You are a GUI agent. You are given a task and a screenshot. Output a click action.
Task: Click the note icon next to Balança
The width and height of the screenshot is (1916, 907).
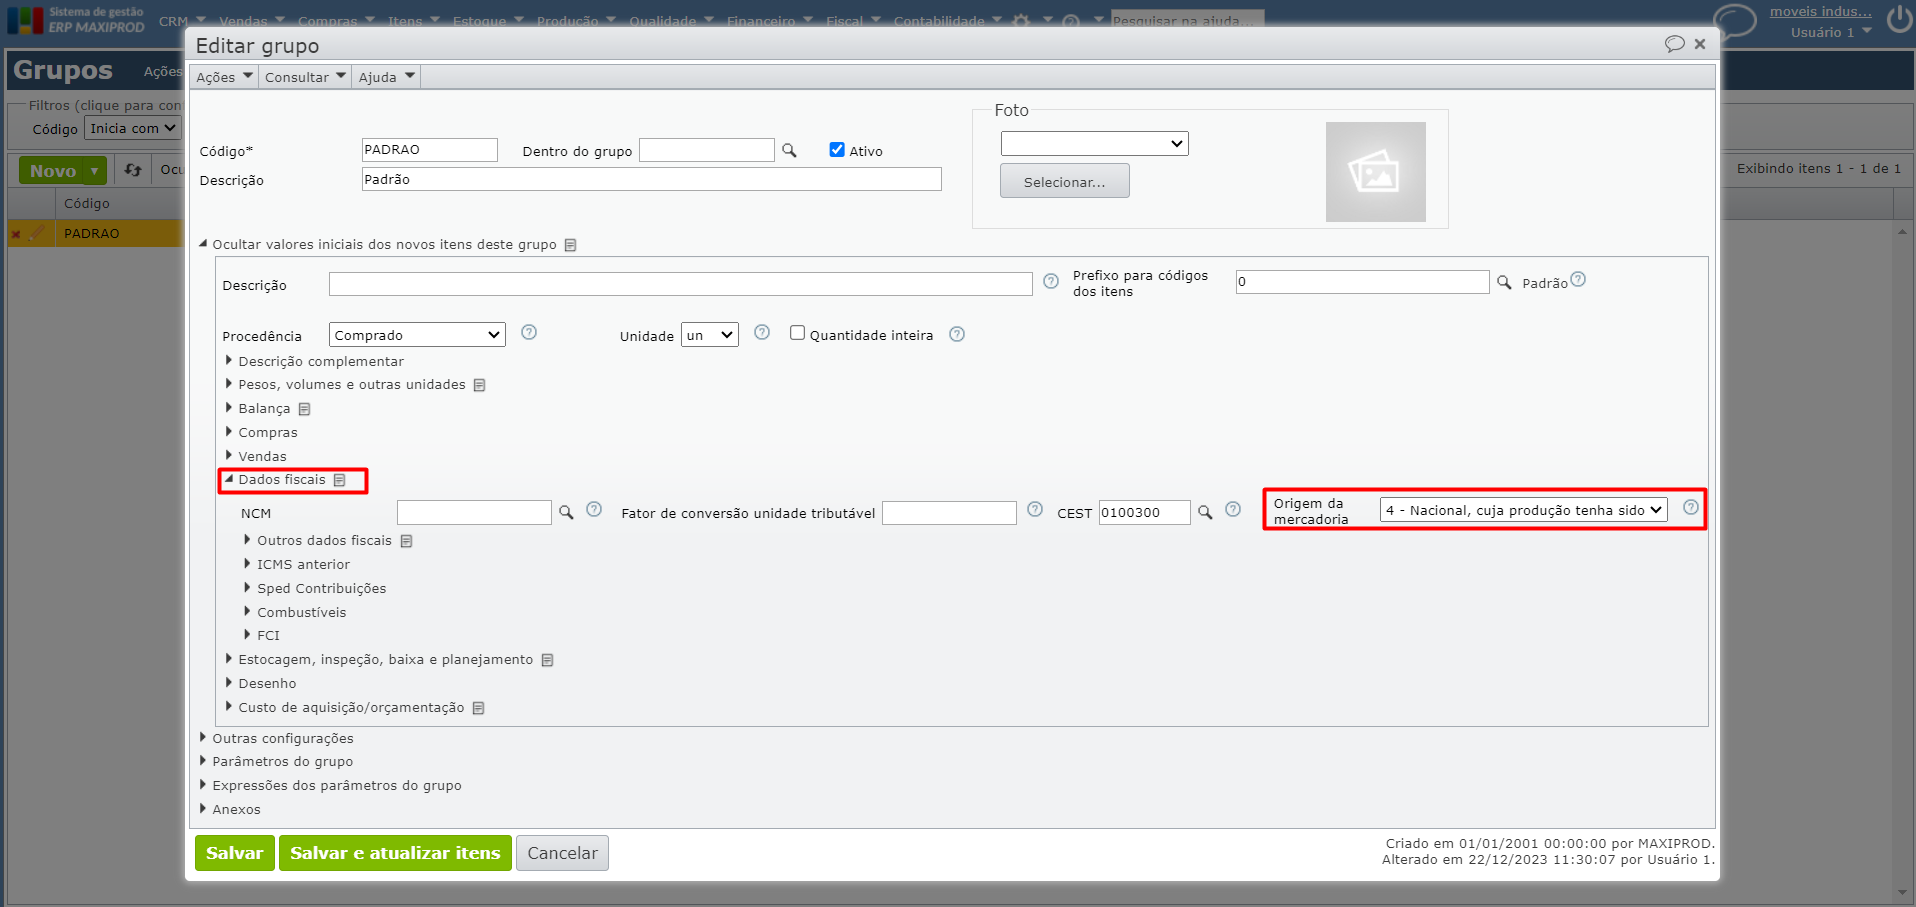[x=304, y=409]
